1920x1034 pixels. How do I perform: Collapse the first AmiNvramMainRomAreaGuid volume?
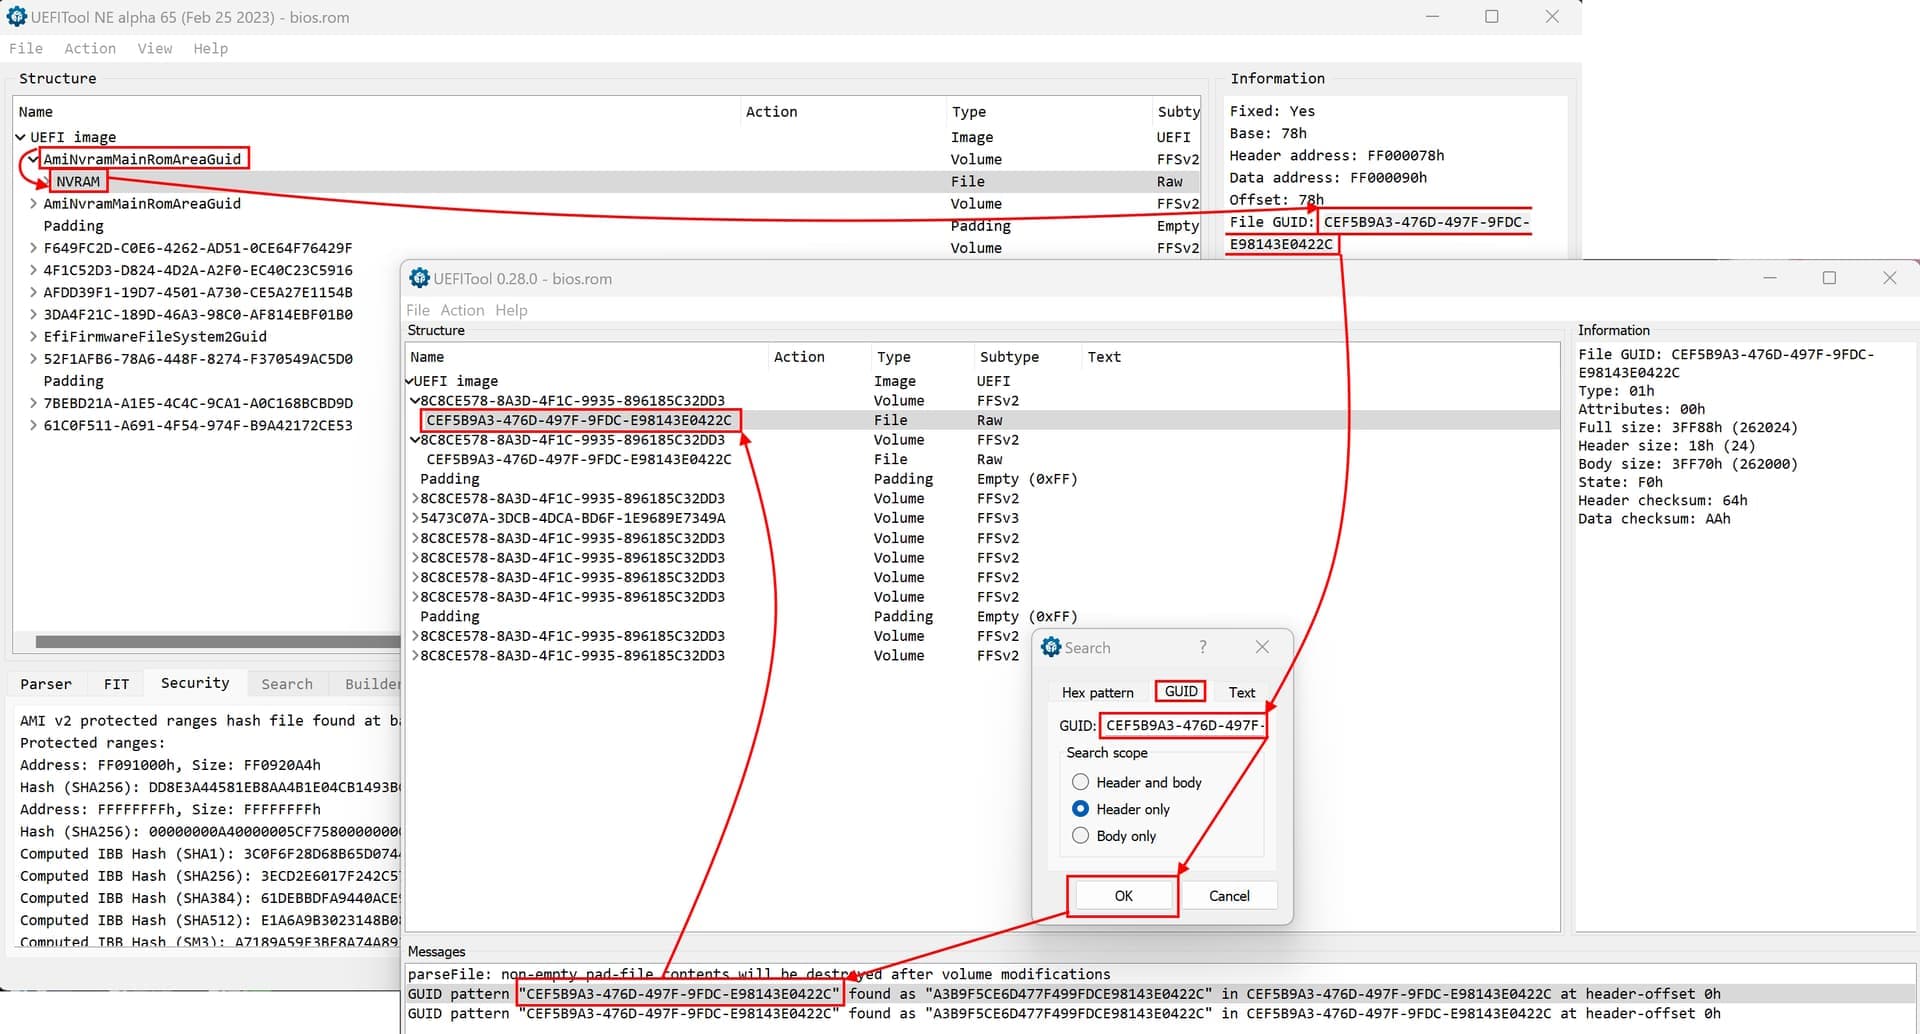click(34, 159)
